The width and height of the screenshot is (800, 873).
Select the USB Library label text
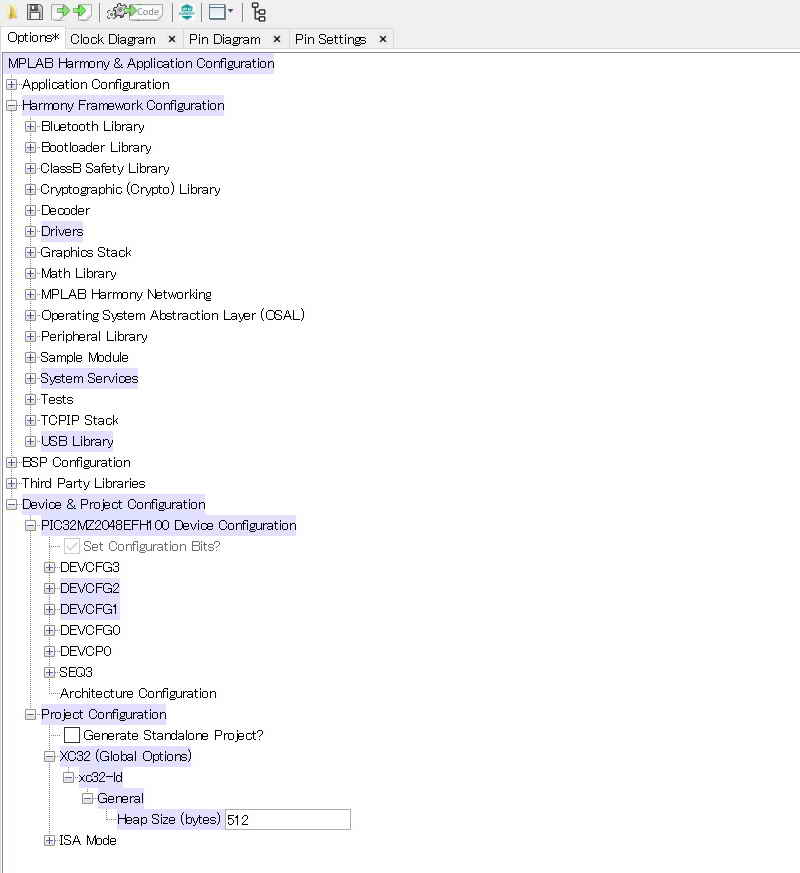[77, 442]
